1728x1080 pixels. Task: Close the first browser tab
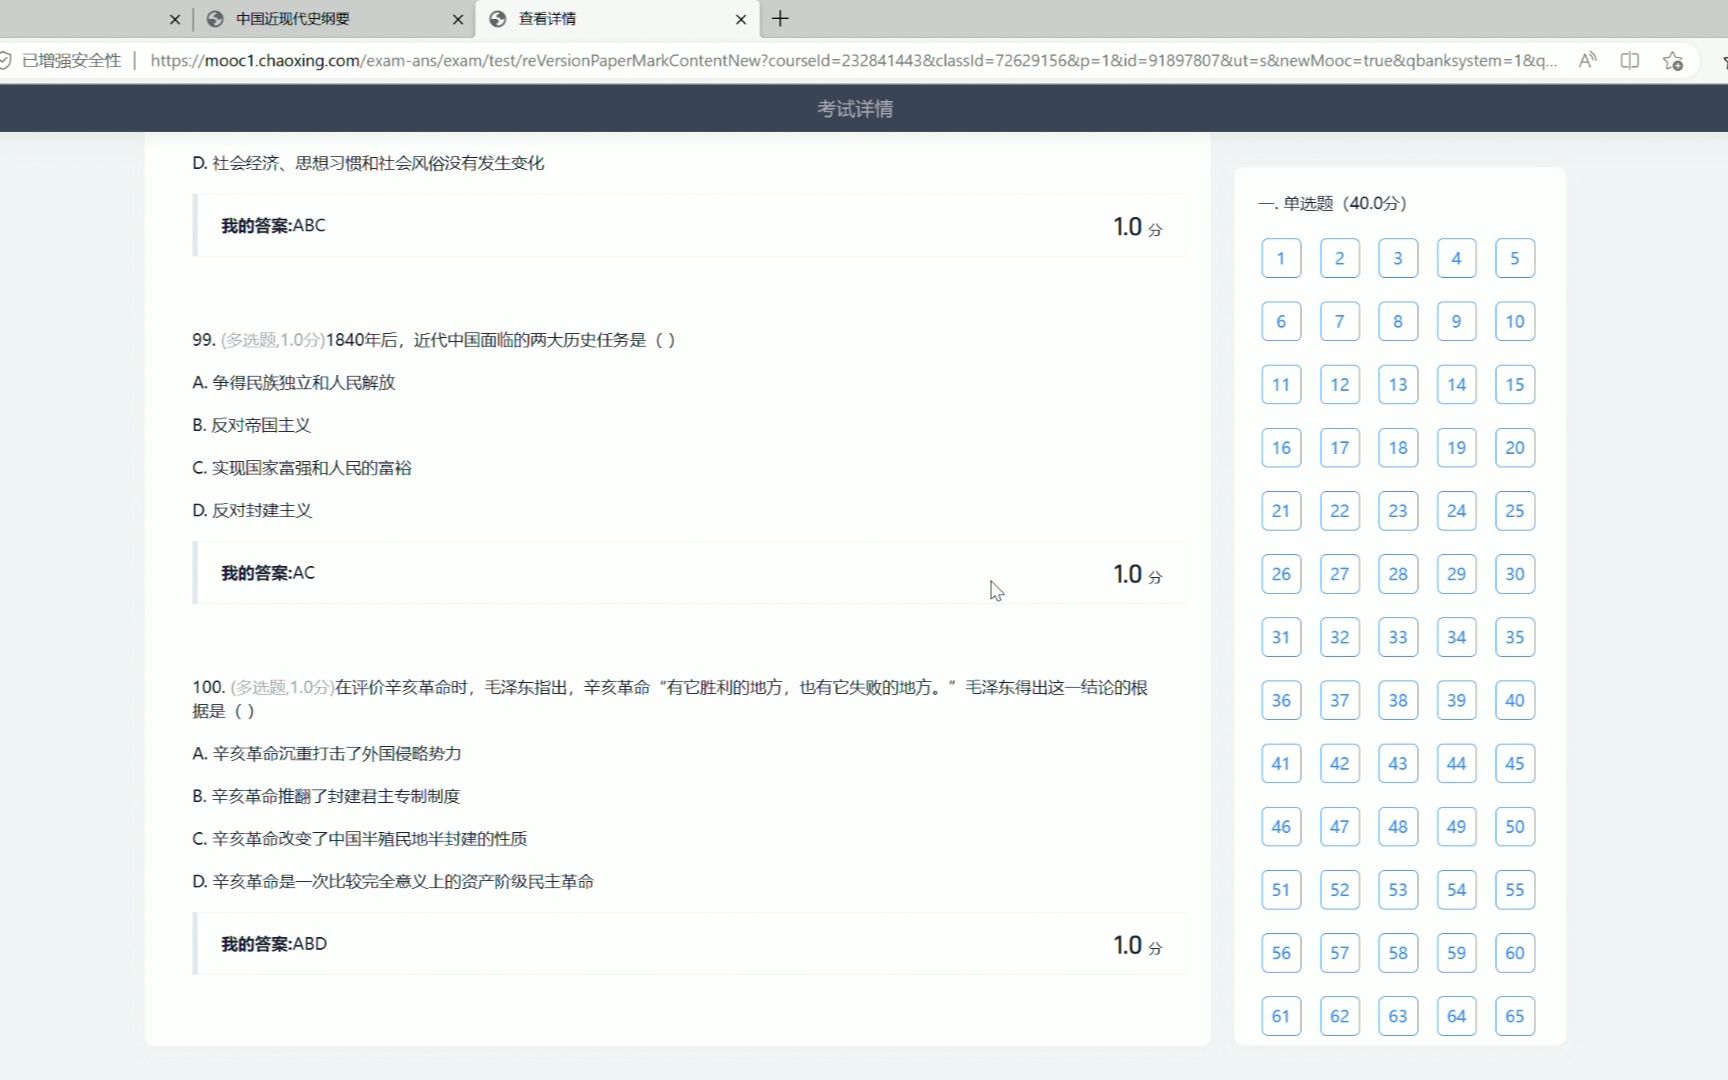(175, 19)
